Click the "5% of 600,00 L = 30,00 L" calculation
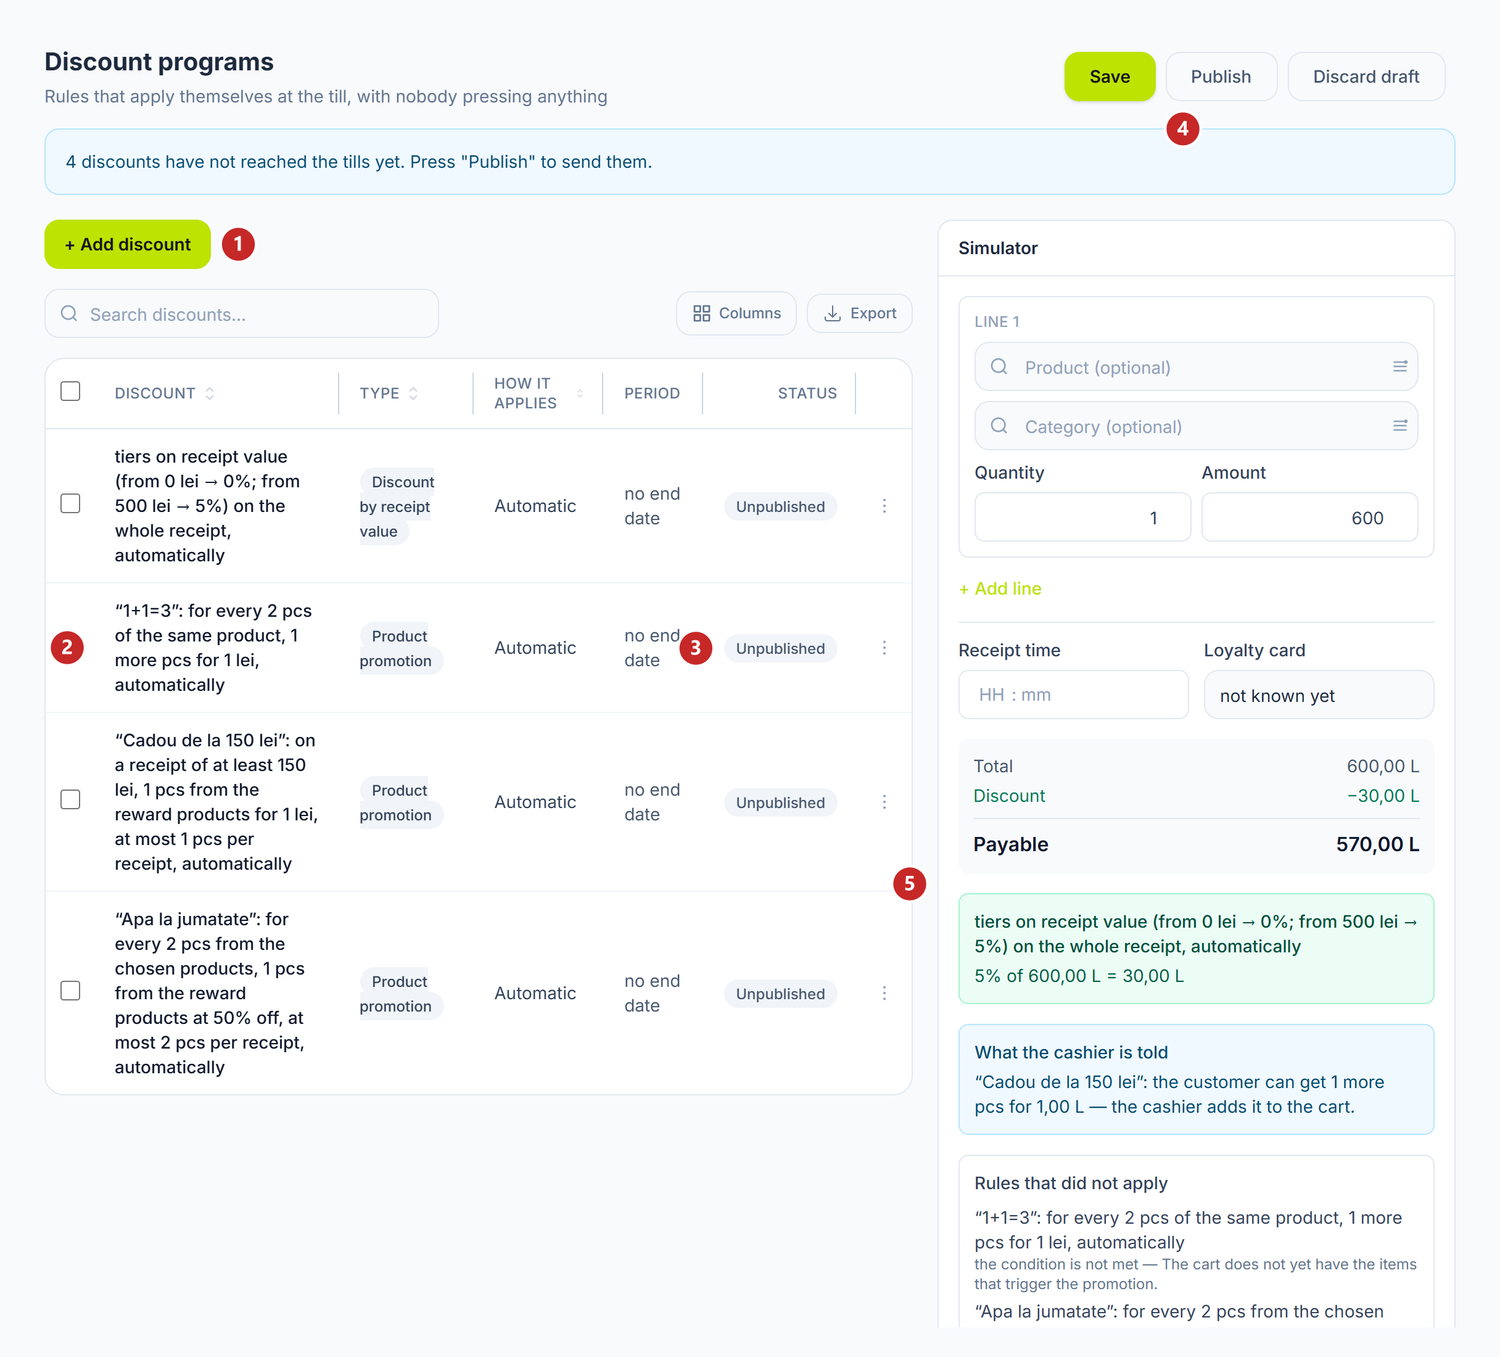The image size is (1500, 1357). 1079,976
